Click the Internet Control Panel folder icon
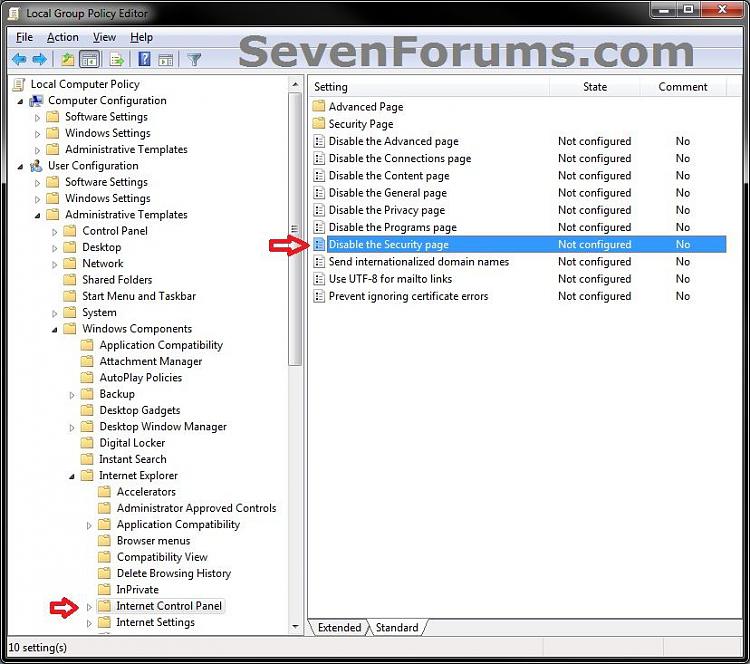The width and height of the screenshot is (750, 664). (x=104, y=606)
